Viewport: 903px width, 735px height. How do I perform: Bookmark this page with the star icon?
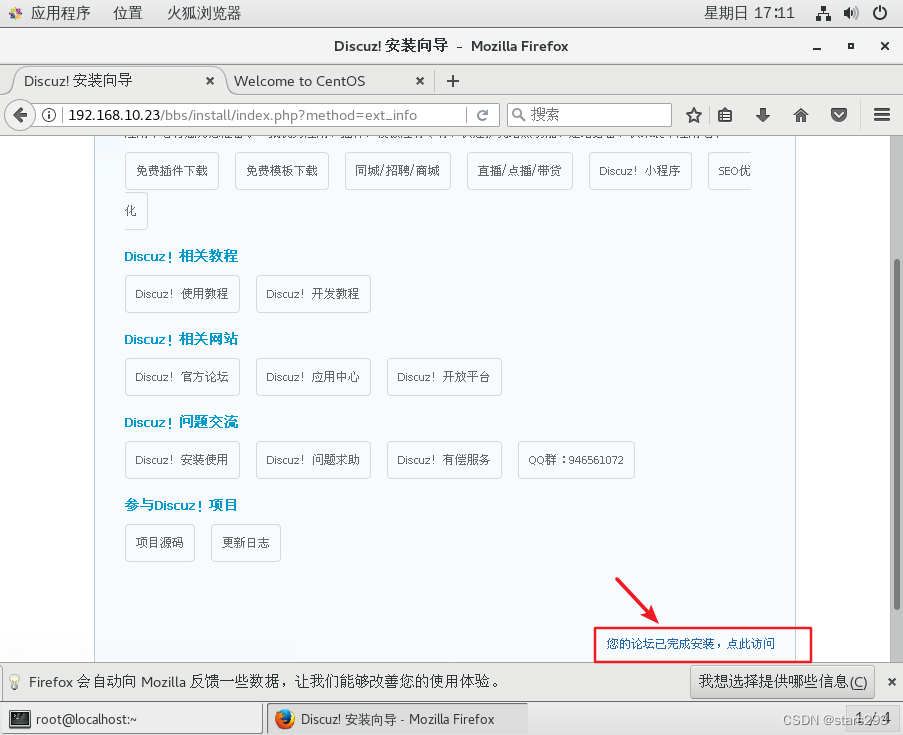click(693, 115)
